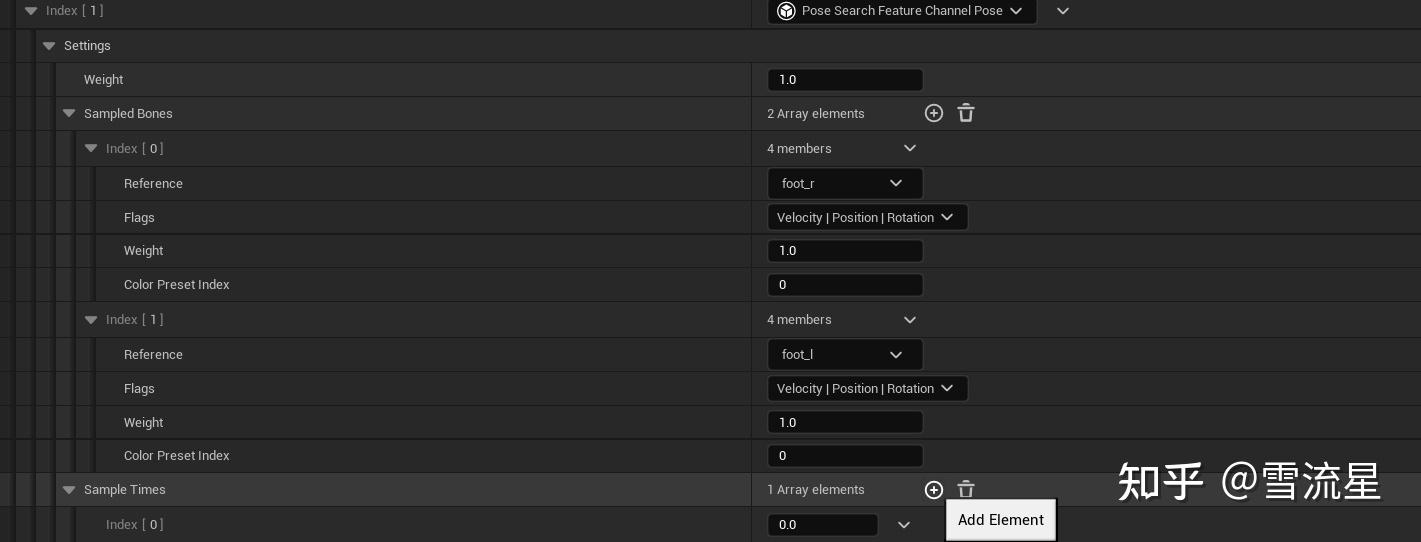Click the Settings Weight value field
Screen dimensions: 1421x542
844,80
